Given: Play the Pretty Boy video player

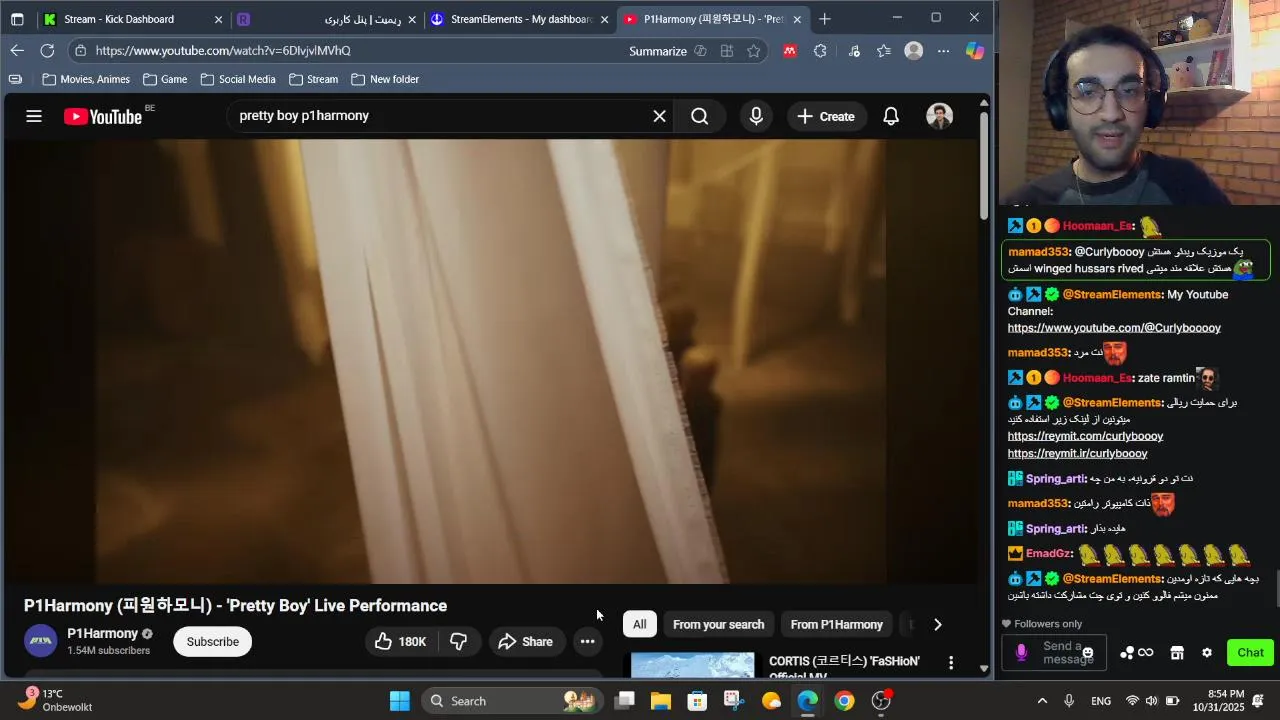Looking at the screenshot, I should (x=492, y=361).
